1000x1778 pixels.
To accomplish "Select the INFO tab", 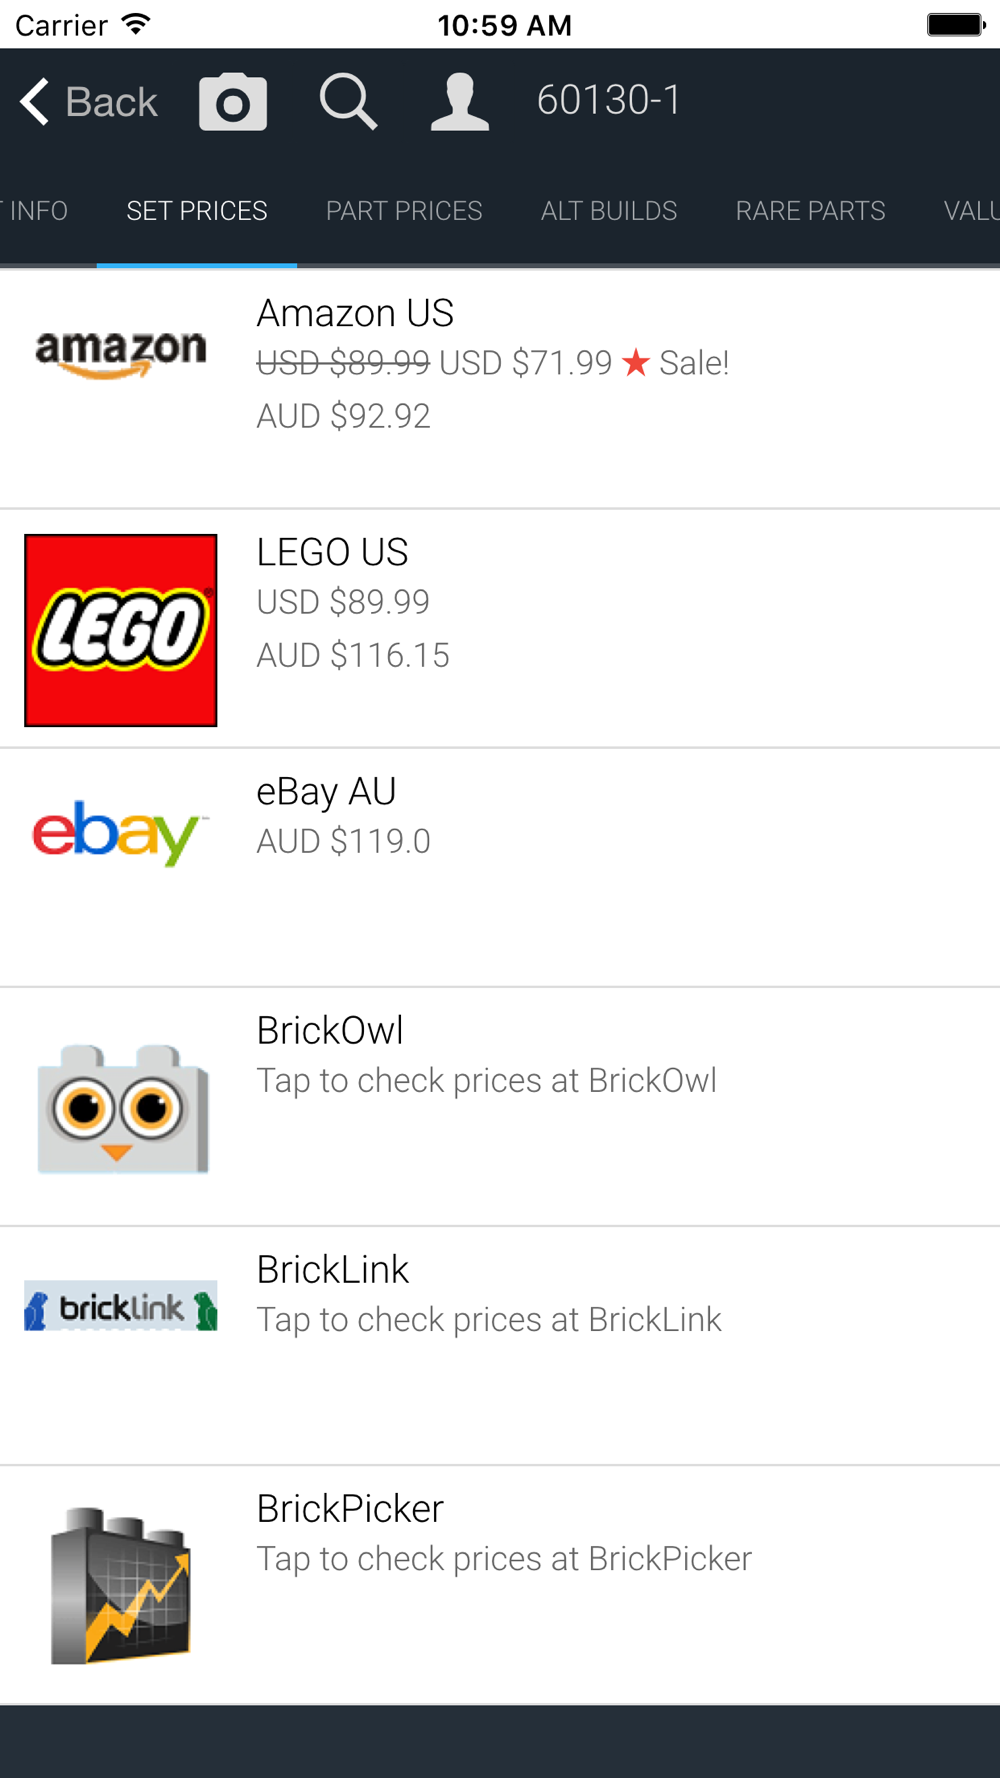I will (34, 211).
